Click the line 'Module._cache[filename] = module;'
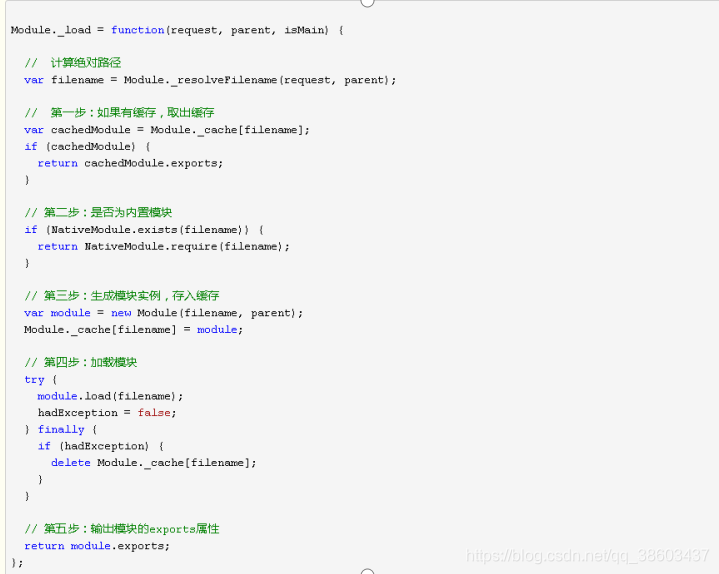This screenshot has height=574, width=719. pyautogui.click(x=133, y=330)
